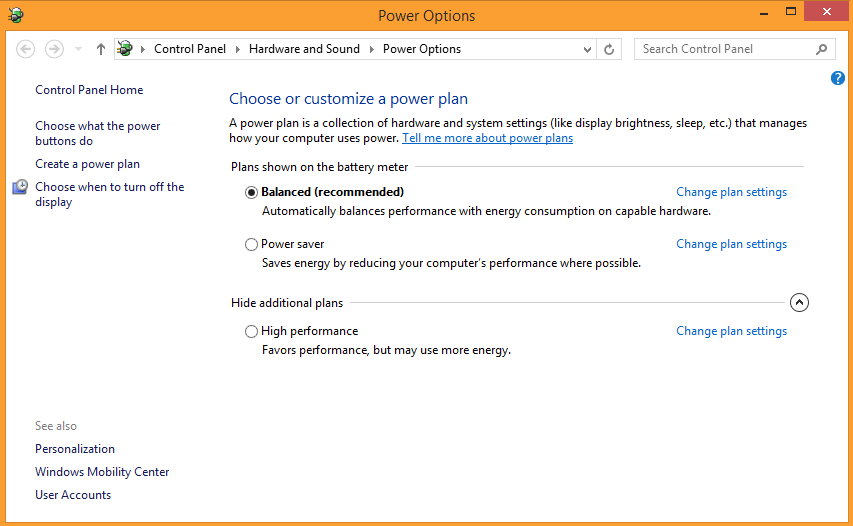
Task: Expand the chevron before Control Panel breadcrumb
Action: (143, 49)
